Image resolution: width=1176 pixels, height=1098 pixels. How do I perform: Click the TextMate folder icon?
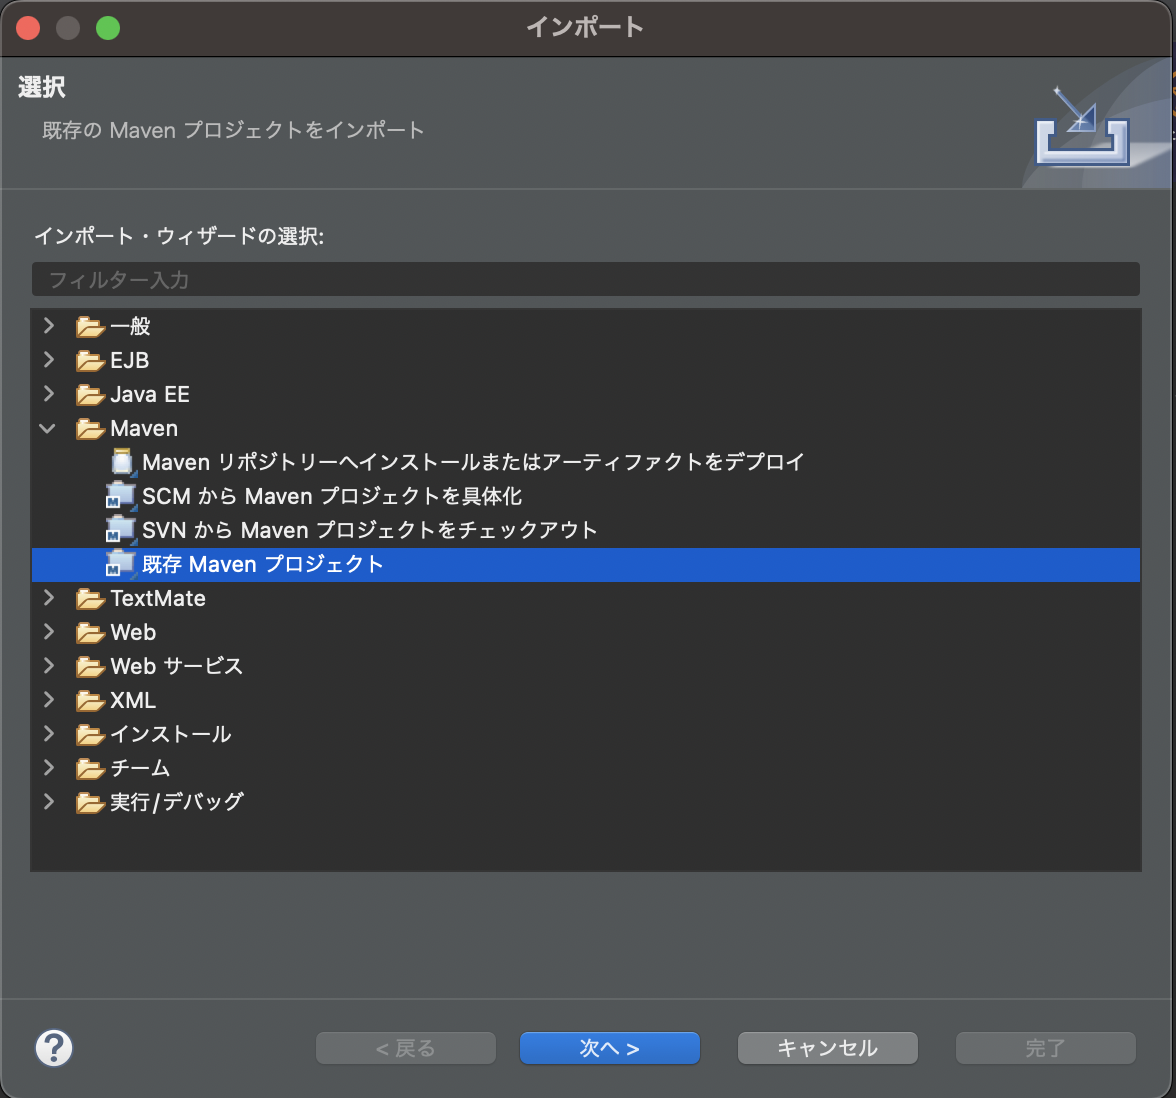[x=90, y=598]
